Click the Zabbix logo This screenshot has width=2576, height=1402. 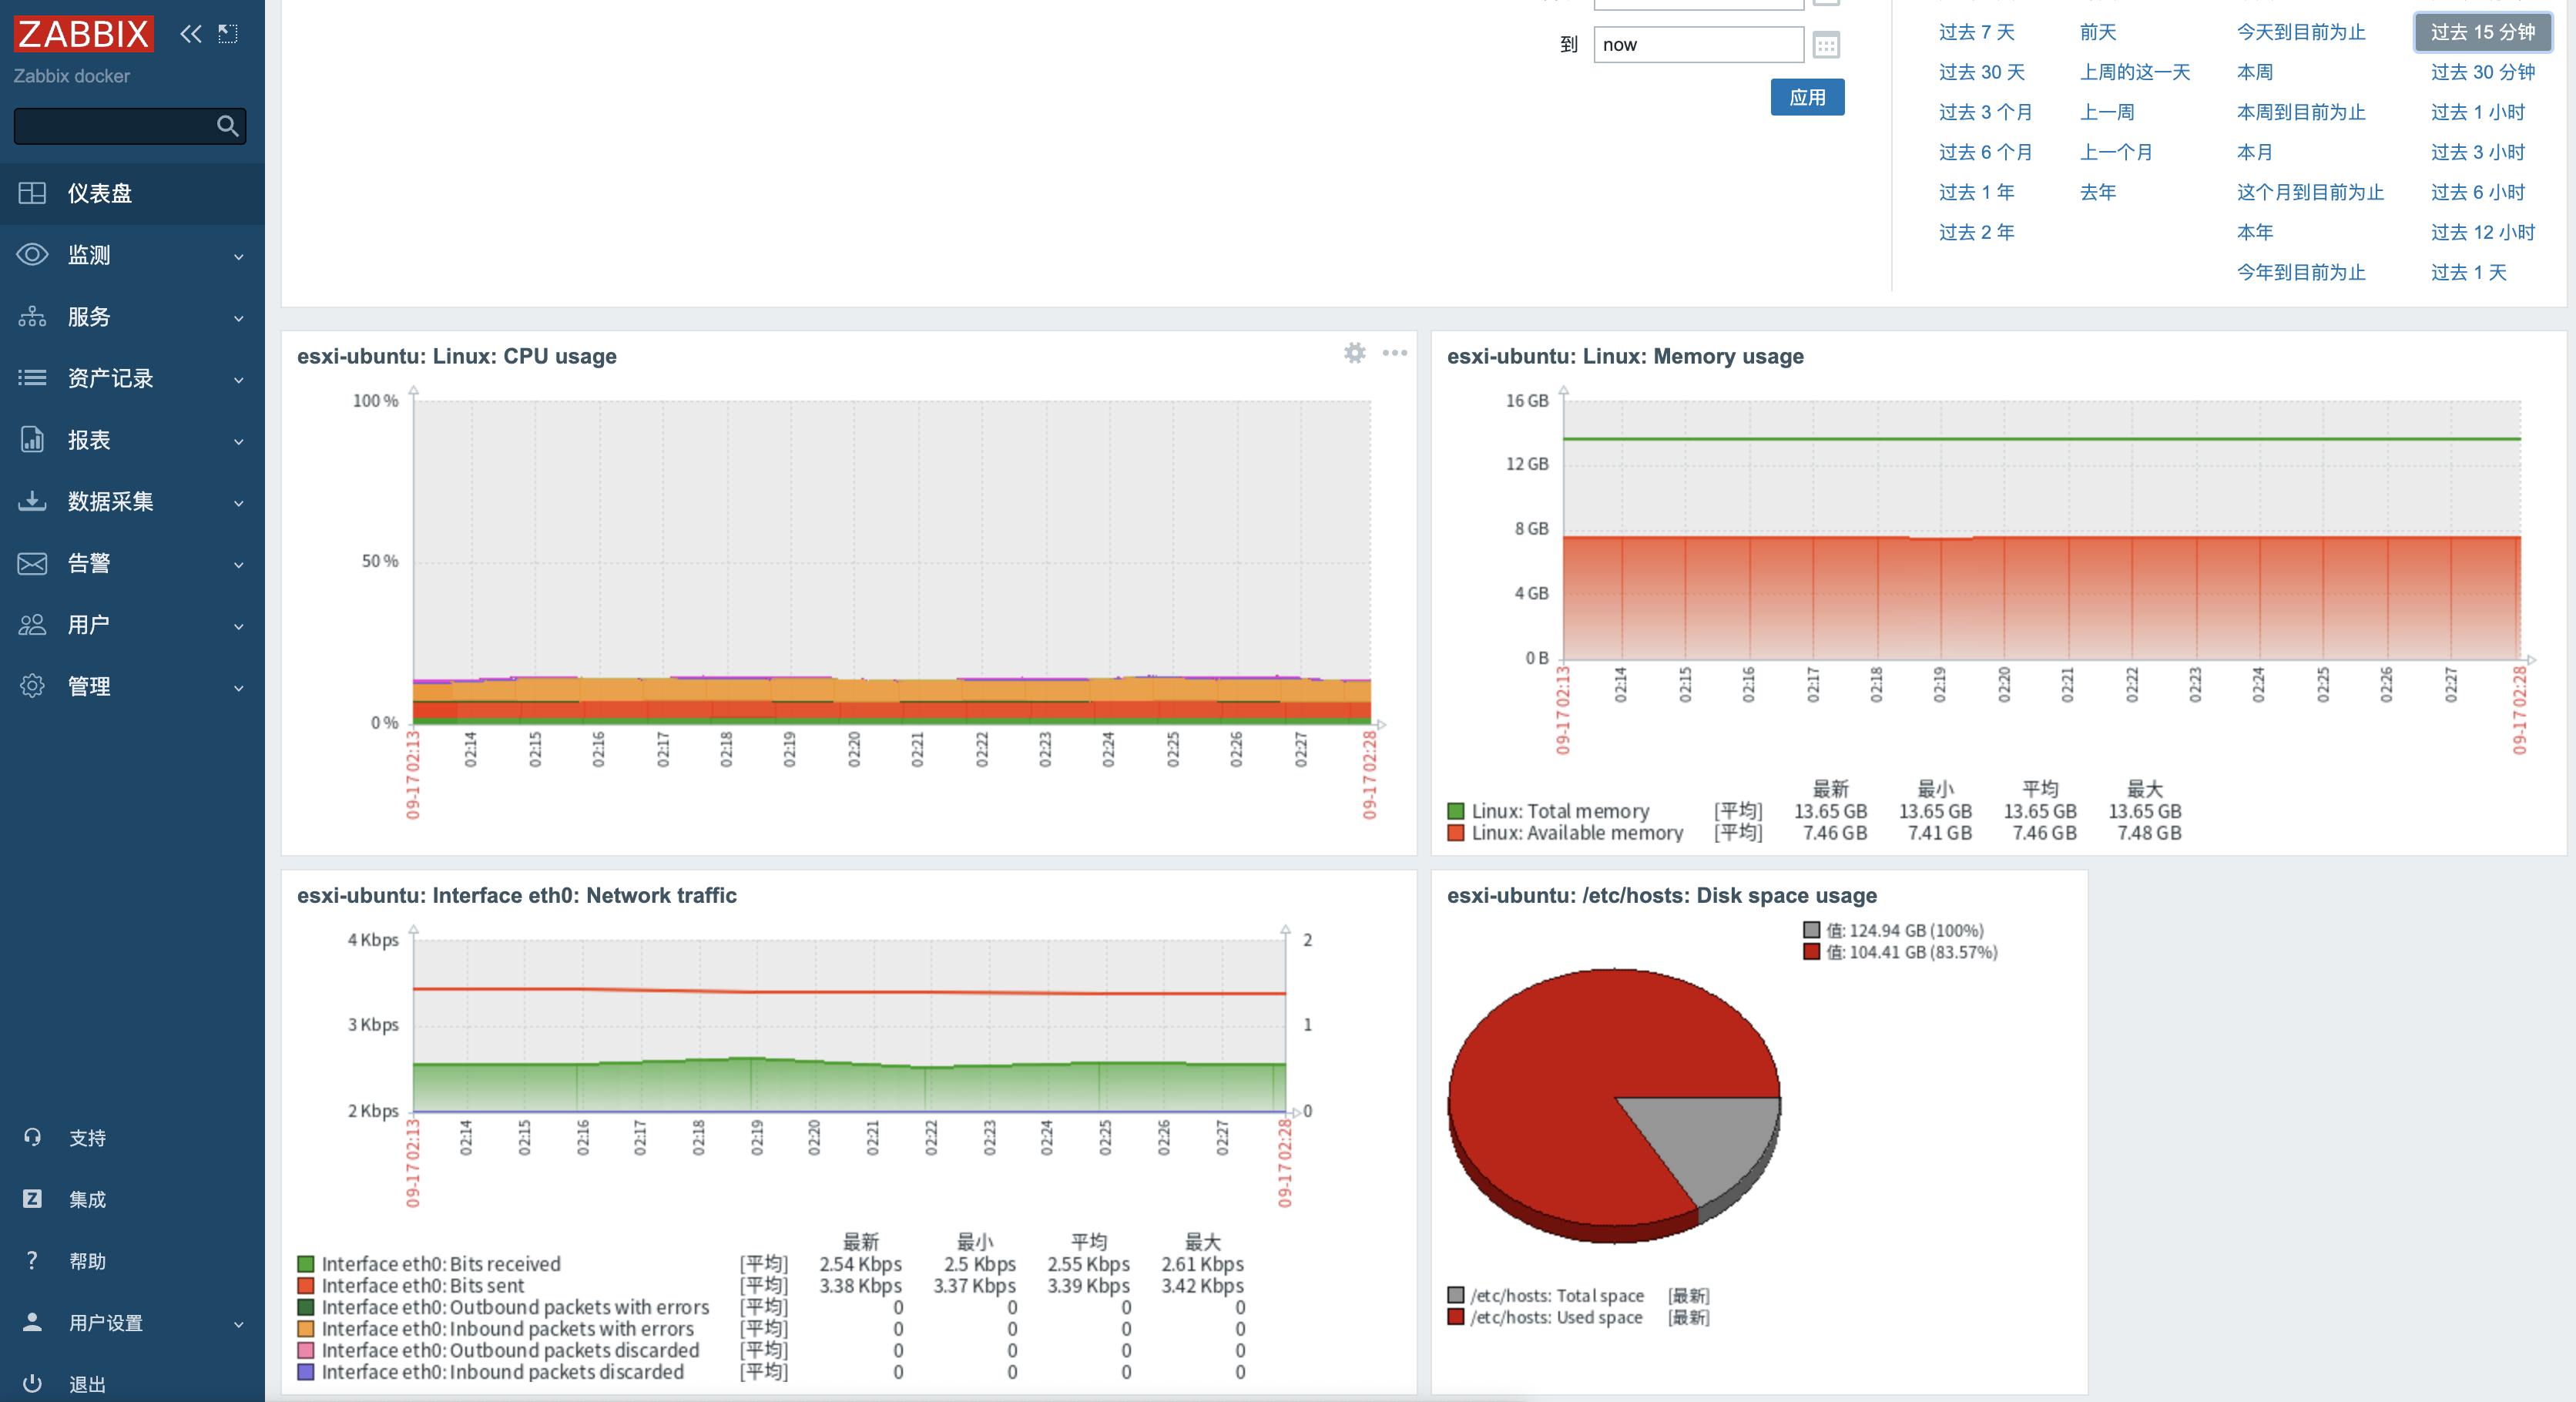(84, 34)
